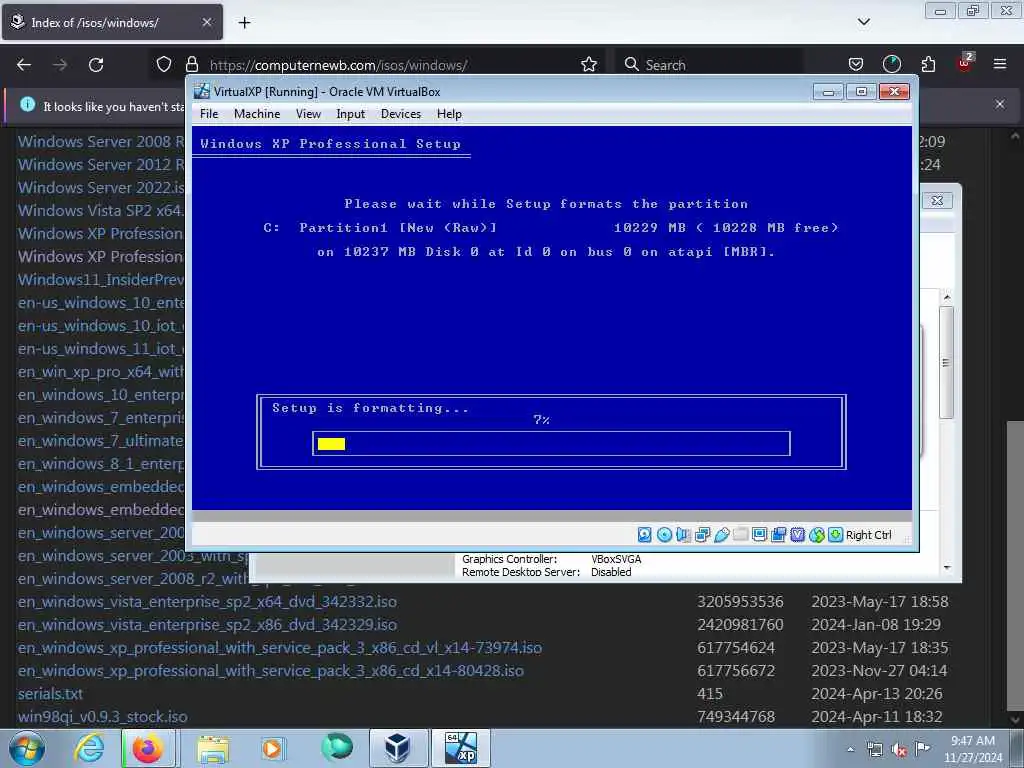Screen dimensions: 1024x768
Task: Click the padlock site security icon
Action: tap(191, 65)
